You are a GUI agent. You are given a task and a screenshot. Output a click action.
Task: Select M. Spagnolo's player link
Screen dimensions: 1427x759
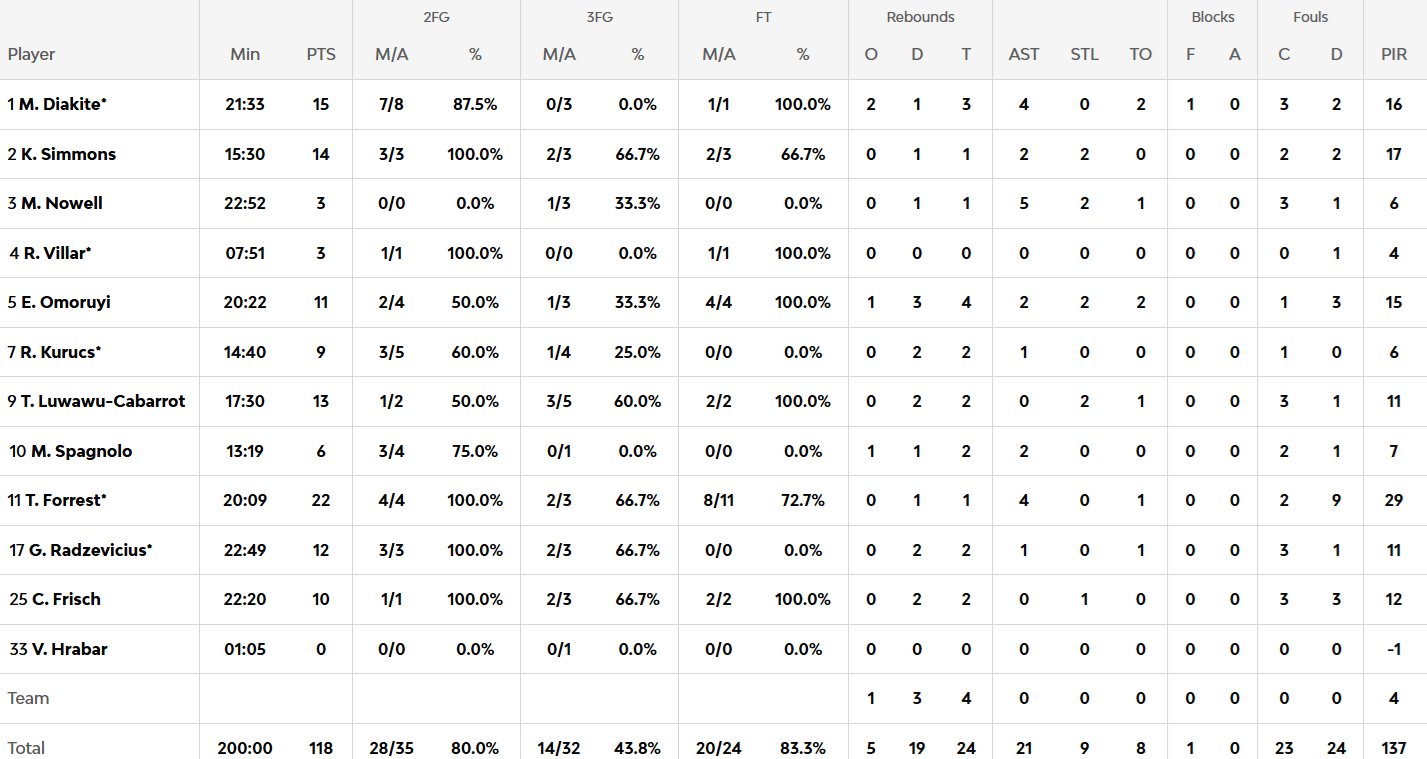80,451
